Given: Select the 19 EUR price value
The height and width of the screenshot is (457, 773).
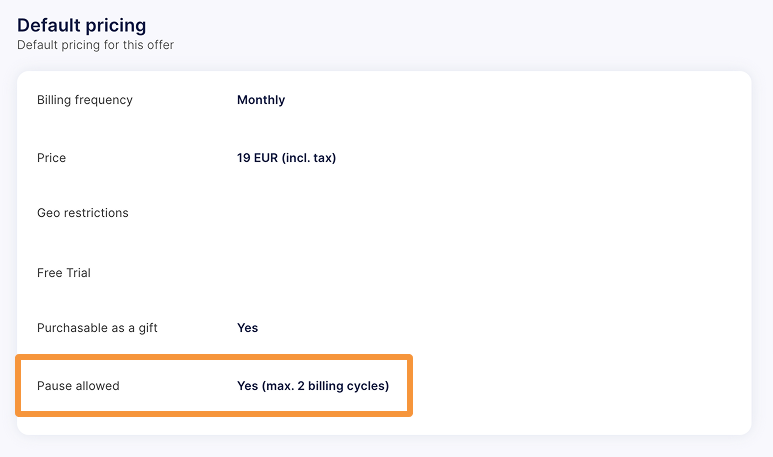Looking at the screenshot, I should [257, 158].
